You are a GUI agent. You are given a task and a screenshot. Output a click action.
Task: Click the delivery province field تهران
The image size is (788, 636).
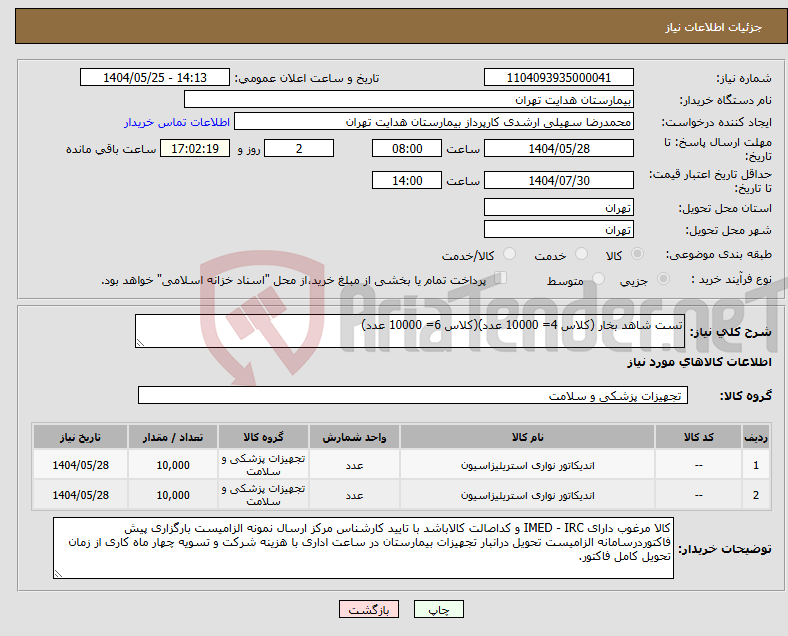coord(559,207)
